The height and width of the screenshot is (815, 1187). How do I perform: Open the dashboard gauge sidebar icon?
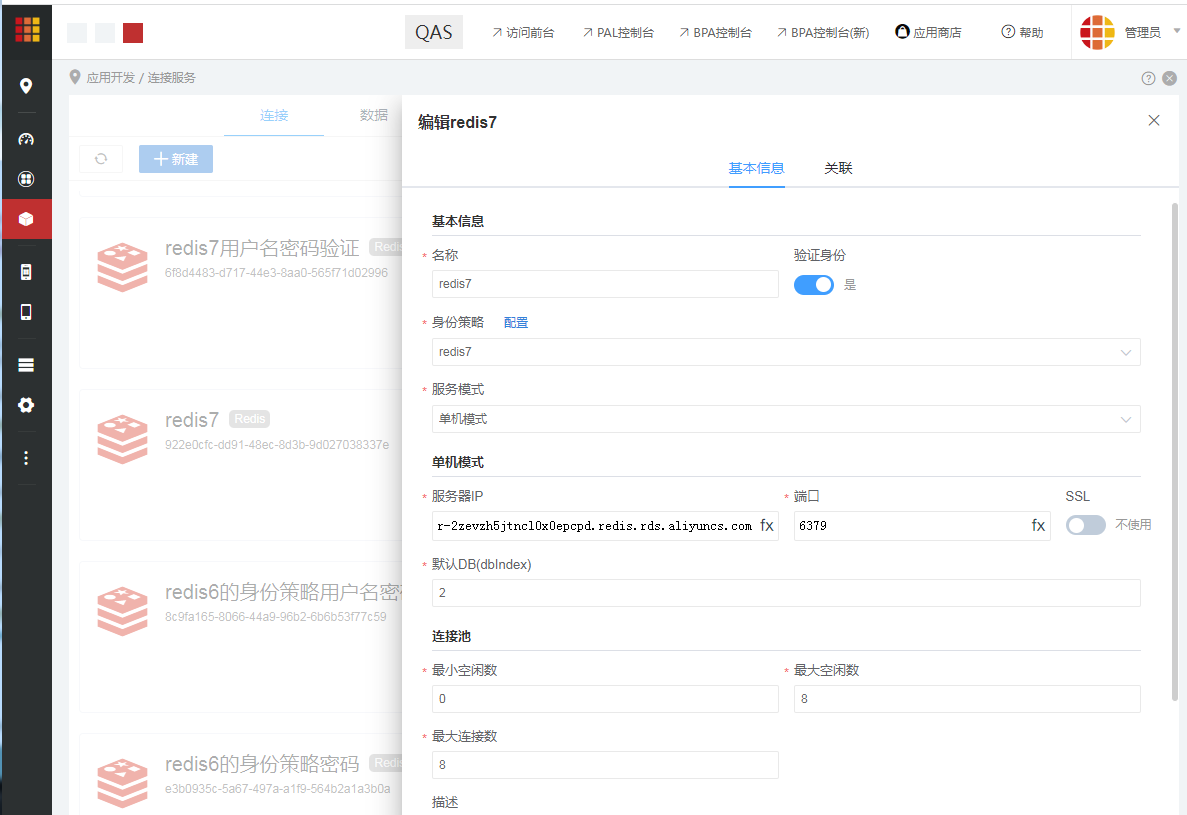[26, 139]
